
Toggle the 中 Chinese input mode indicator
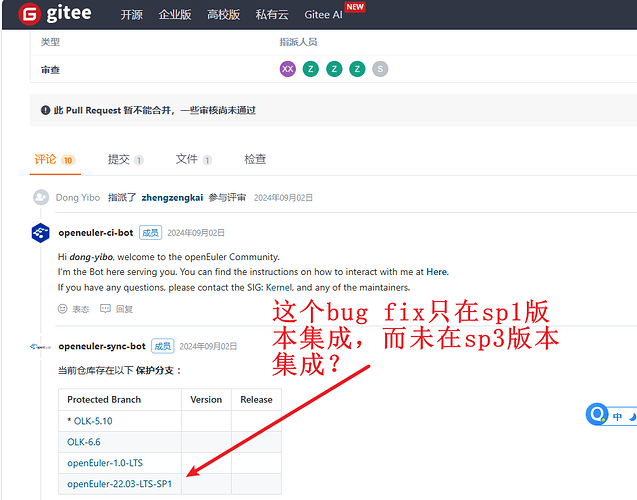coord(618,417)
